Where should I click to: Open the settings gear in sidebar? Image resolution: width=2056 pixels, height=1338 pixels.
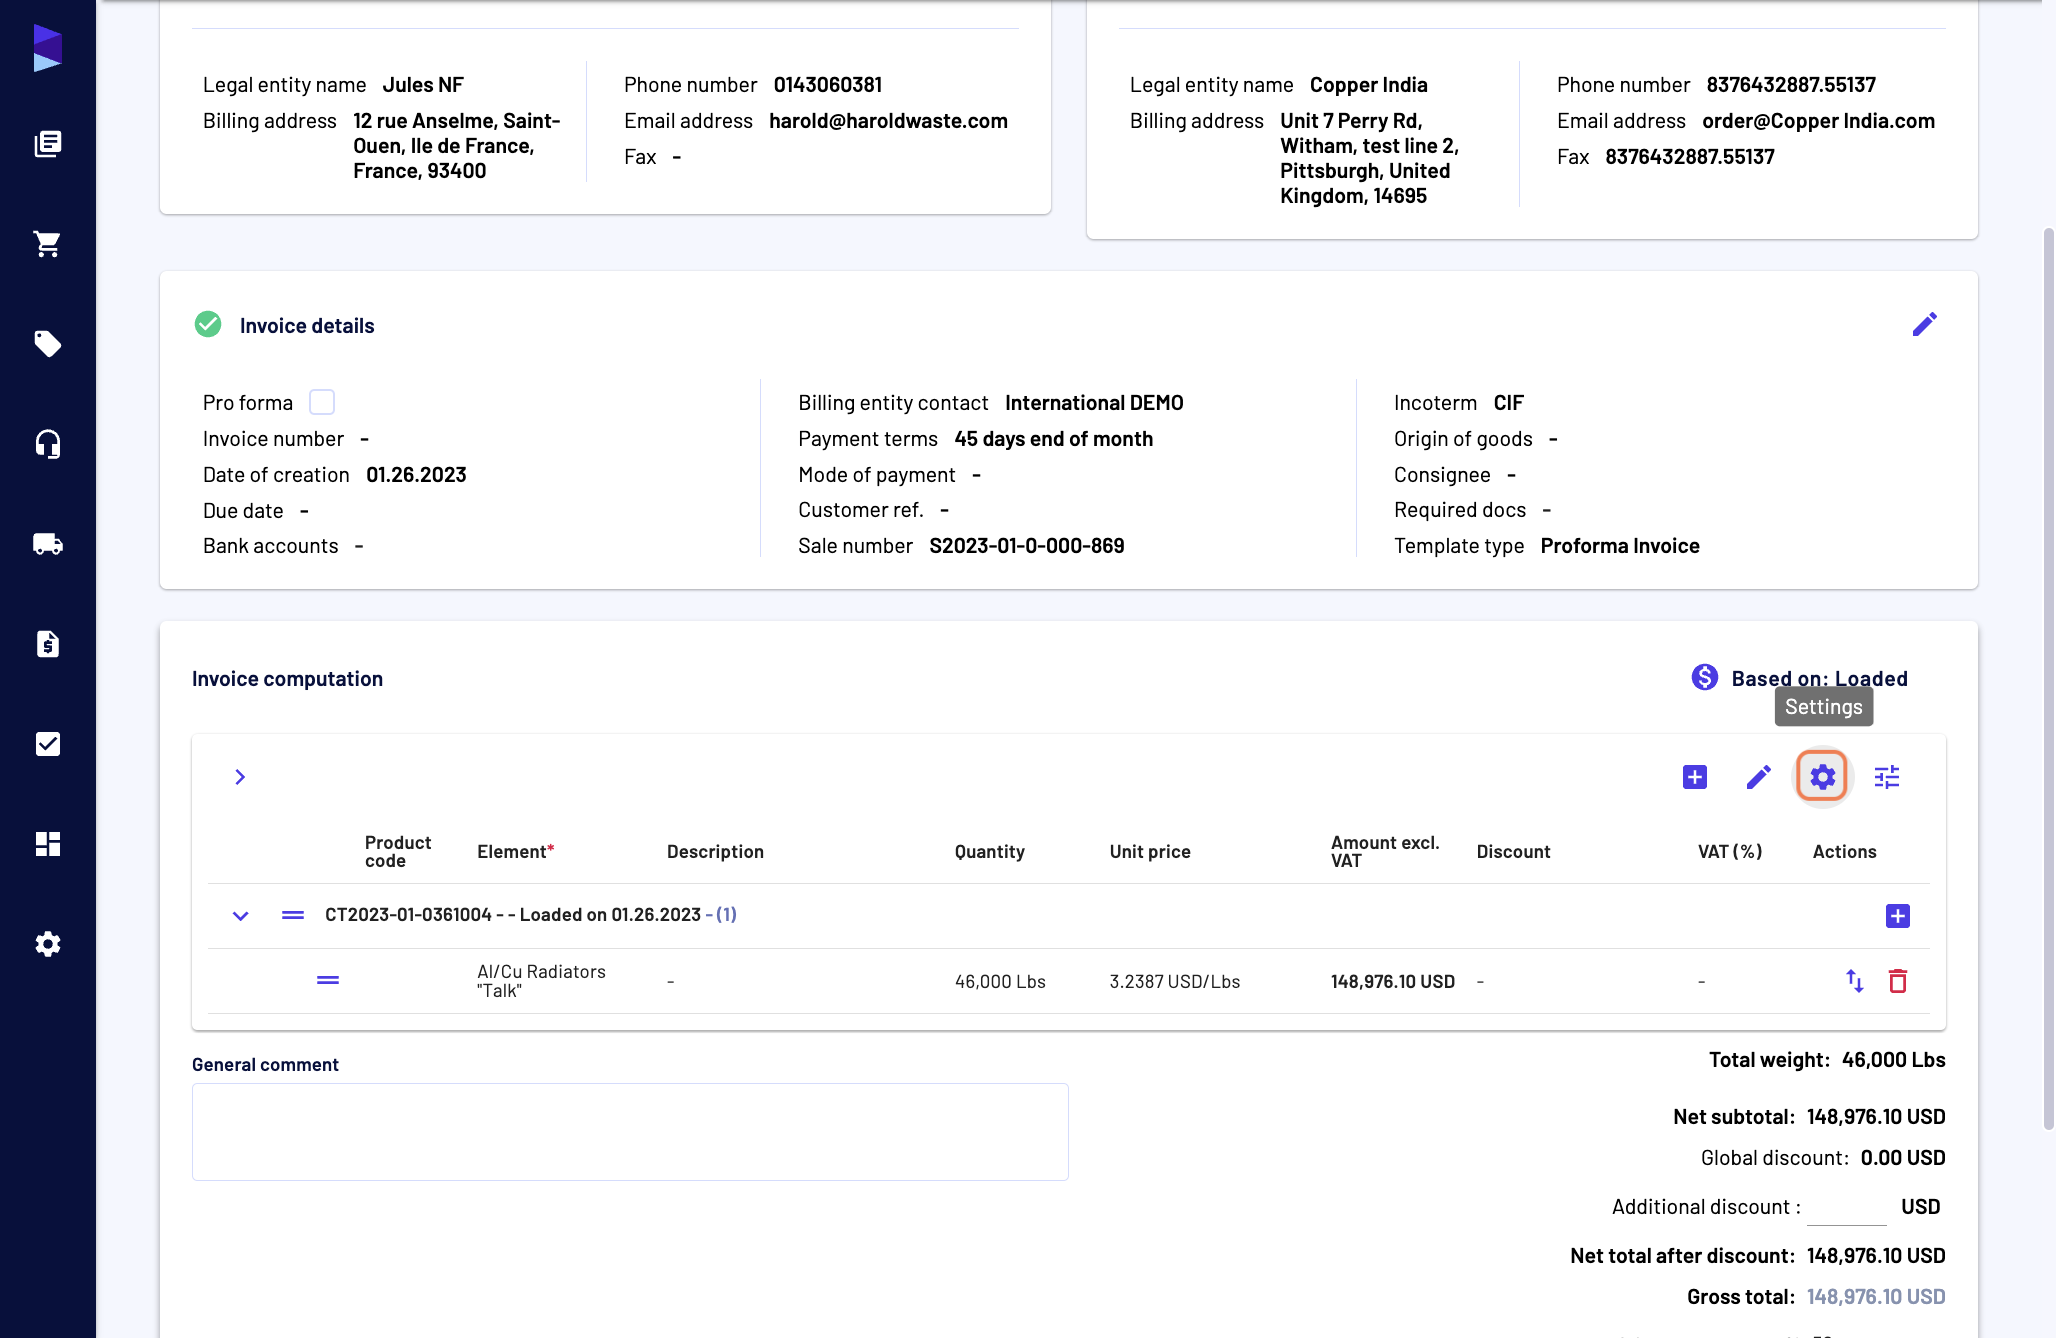47,944
